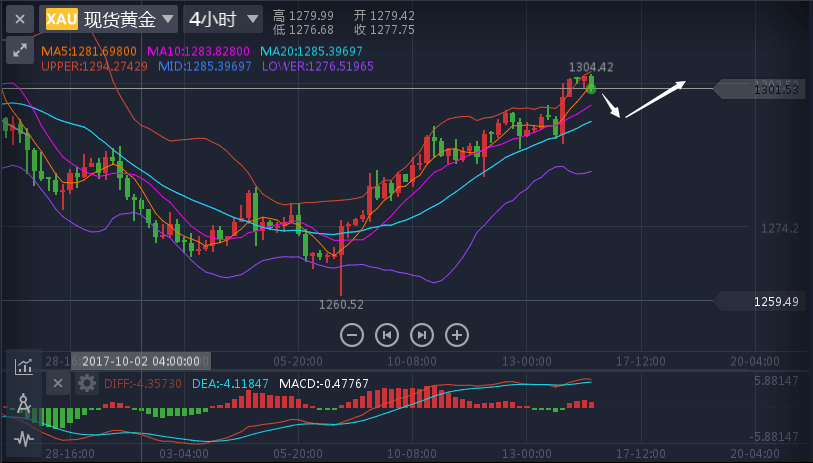
Task: Jump to the earliest candle (skip back)
Action: click(x=386, y=334)
